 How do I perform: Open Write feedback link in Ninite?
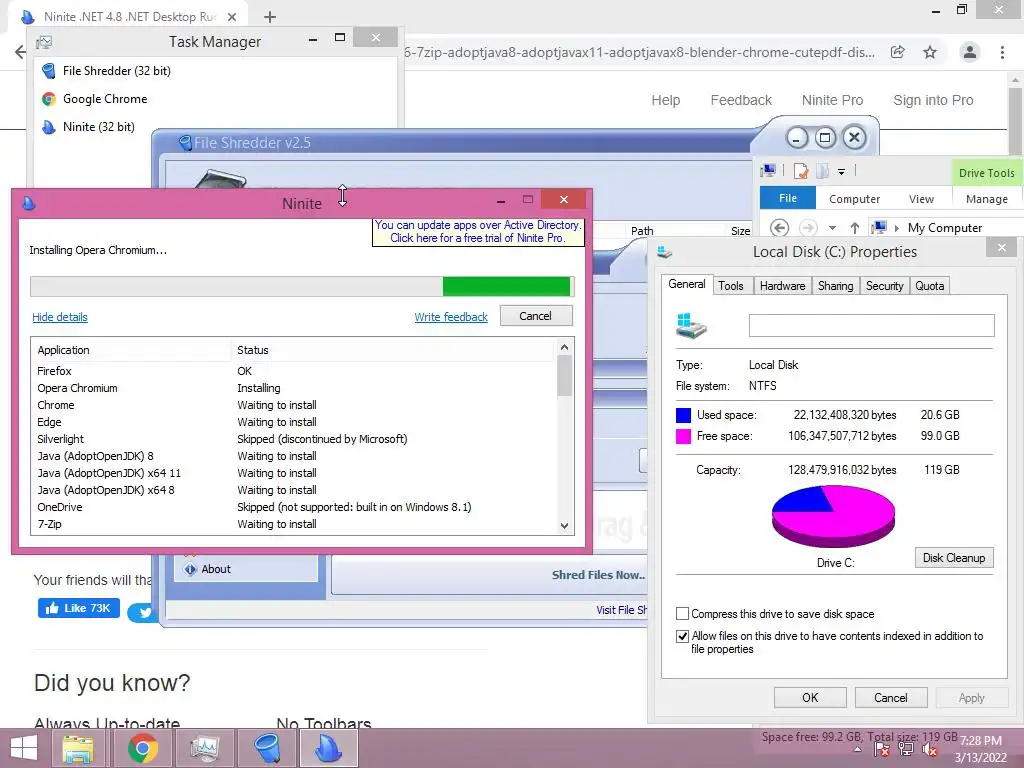(x=451, y=317)
